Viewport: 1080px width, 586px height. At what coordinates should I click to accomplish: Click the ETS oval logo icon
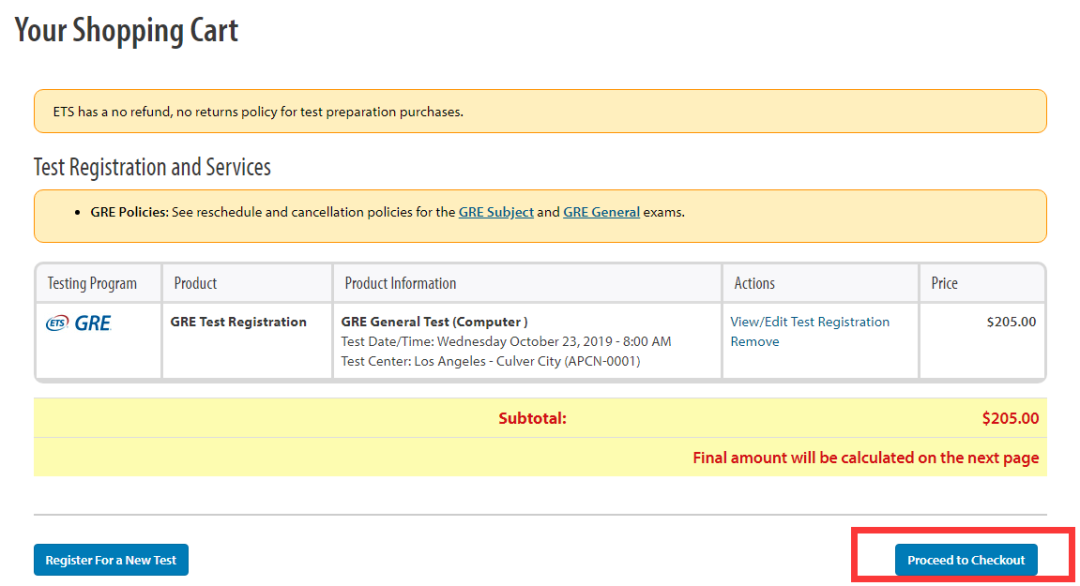[x=57, y=323]
